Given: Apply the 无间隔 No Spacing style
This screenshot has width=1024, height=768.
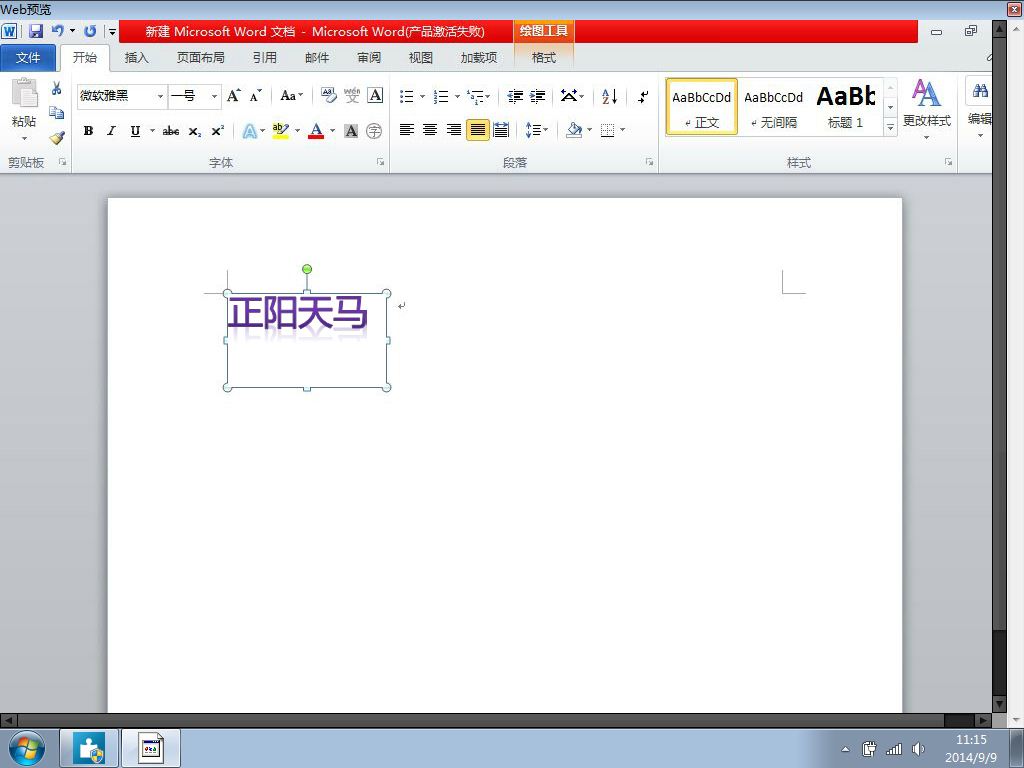Looking at the screenshot, I should [x=773, y=107].
